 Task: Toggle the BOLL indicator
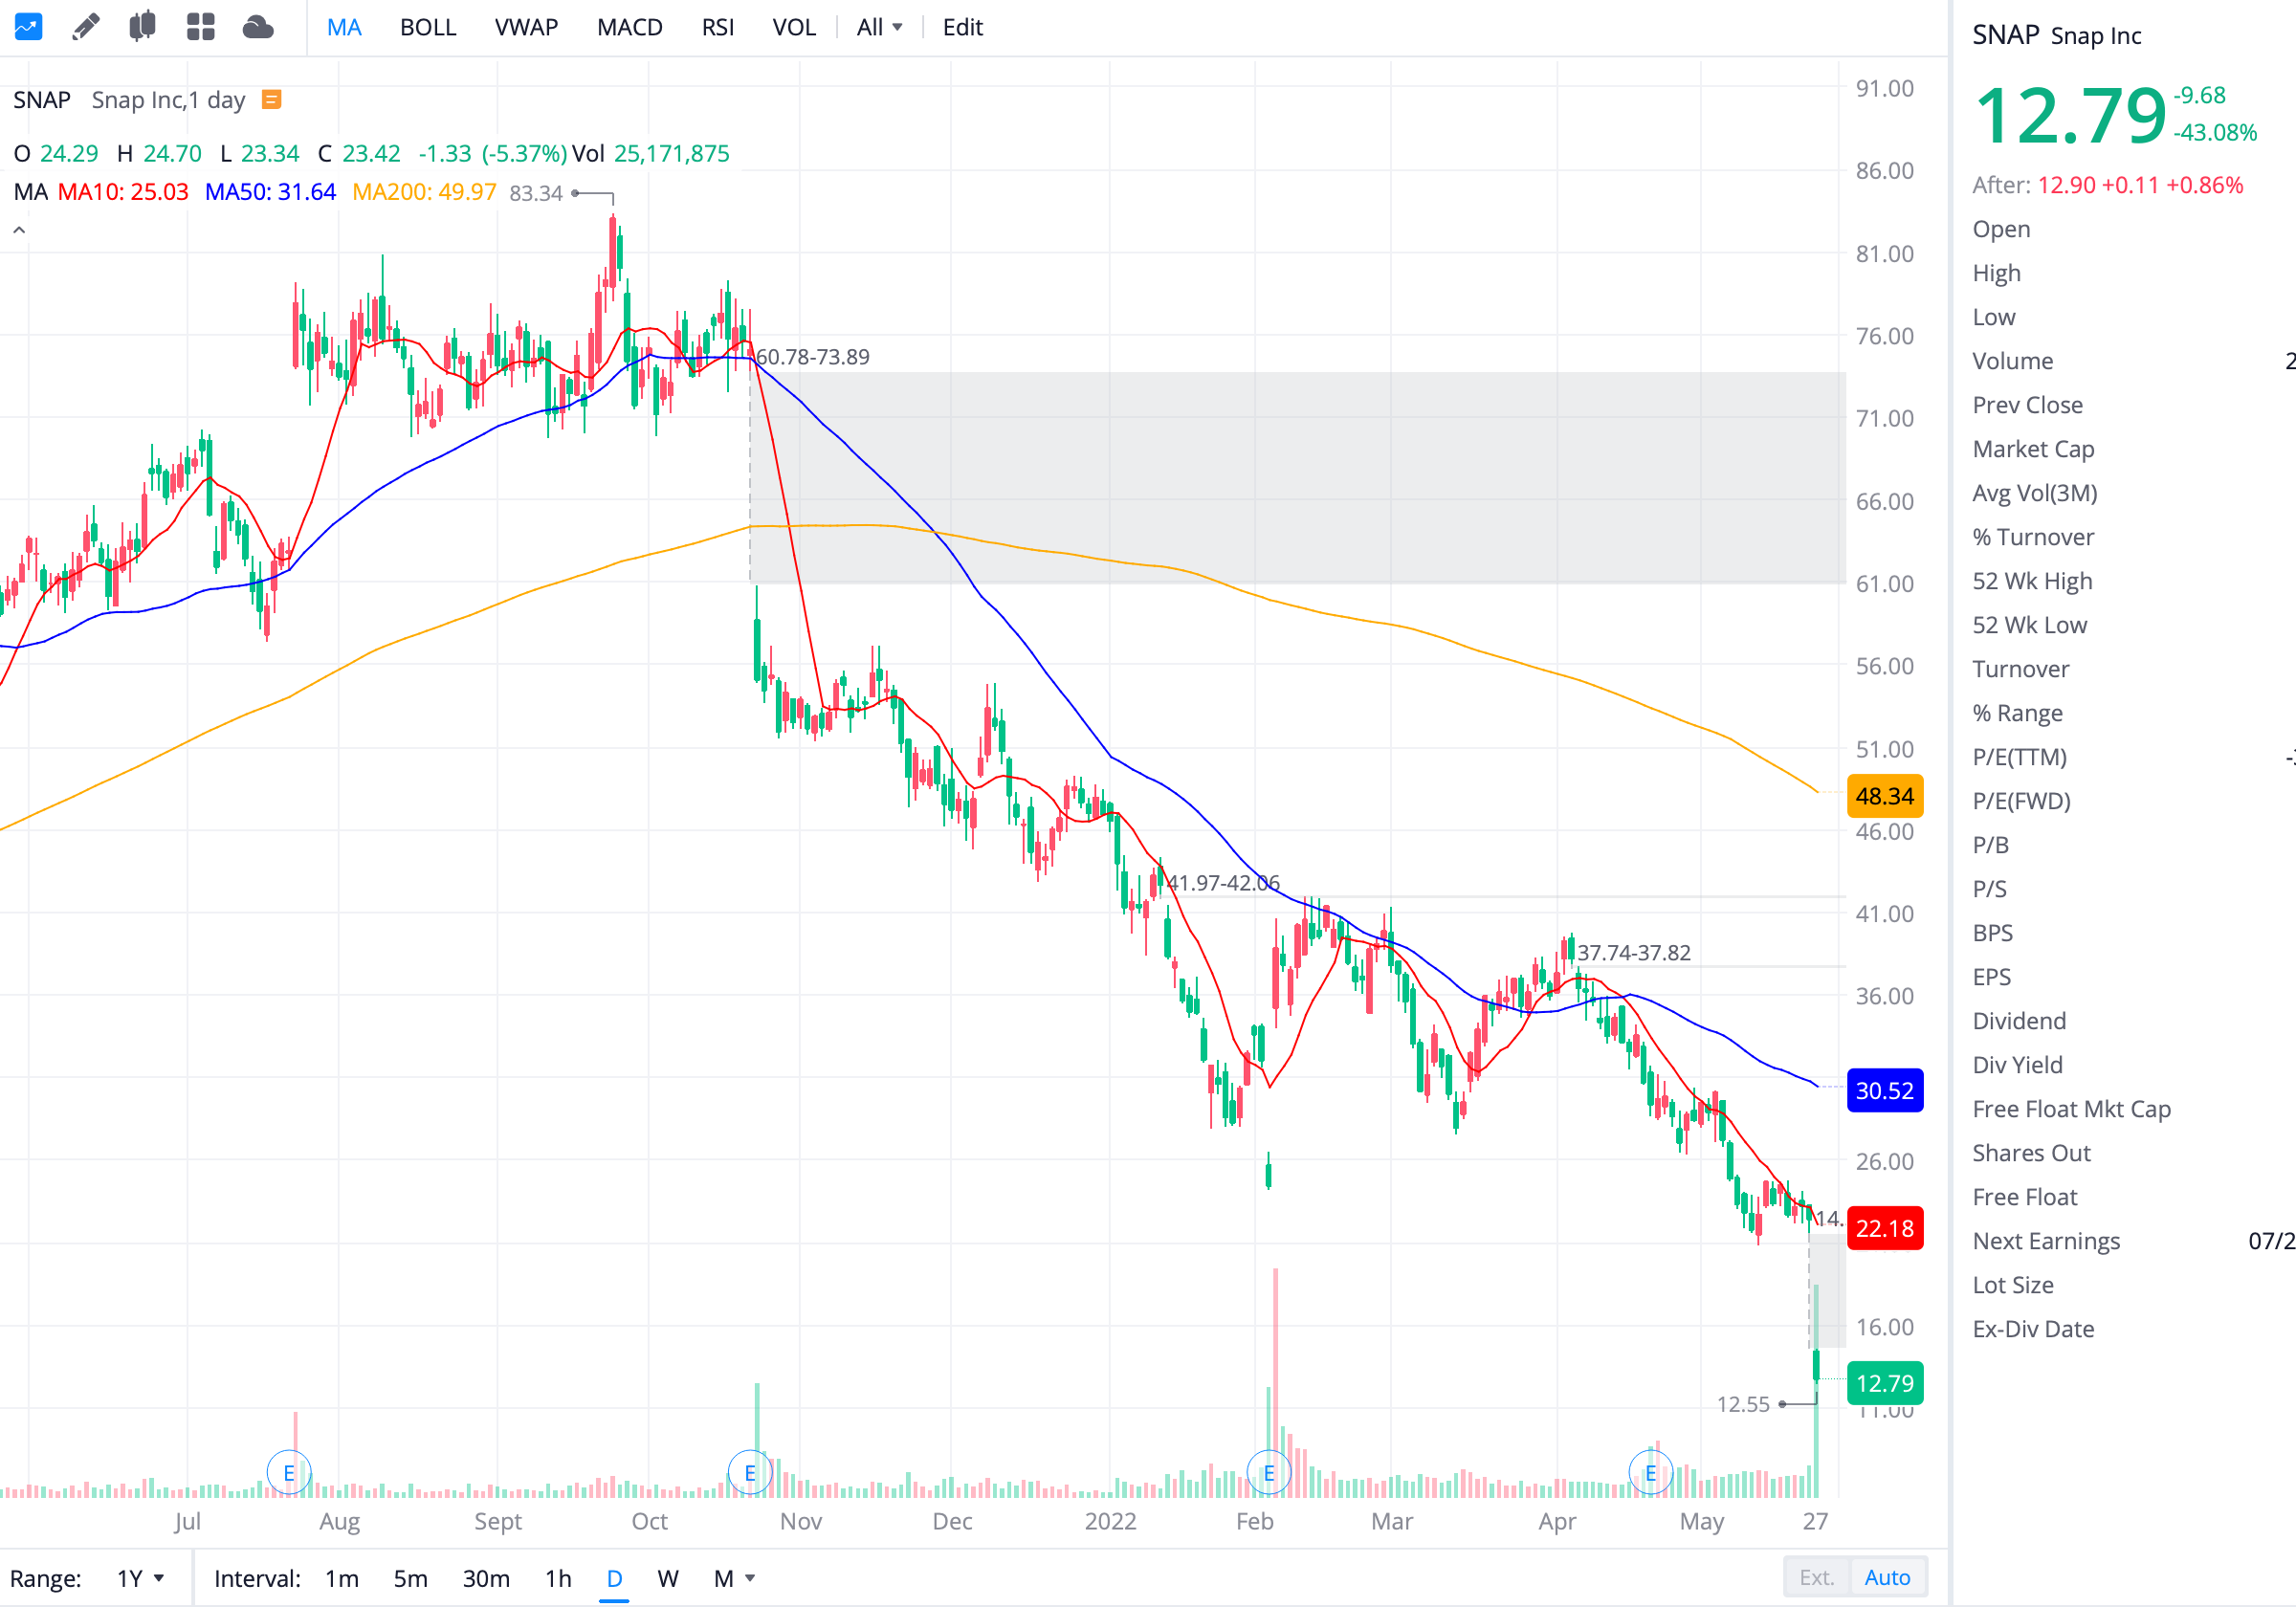pos(428,27)
